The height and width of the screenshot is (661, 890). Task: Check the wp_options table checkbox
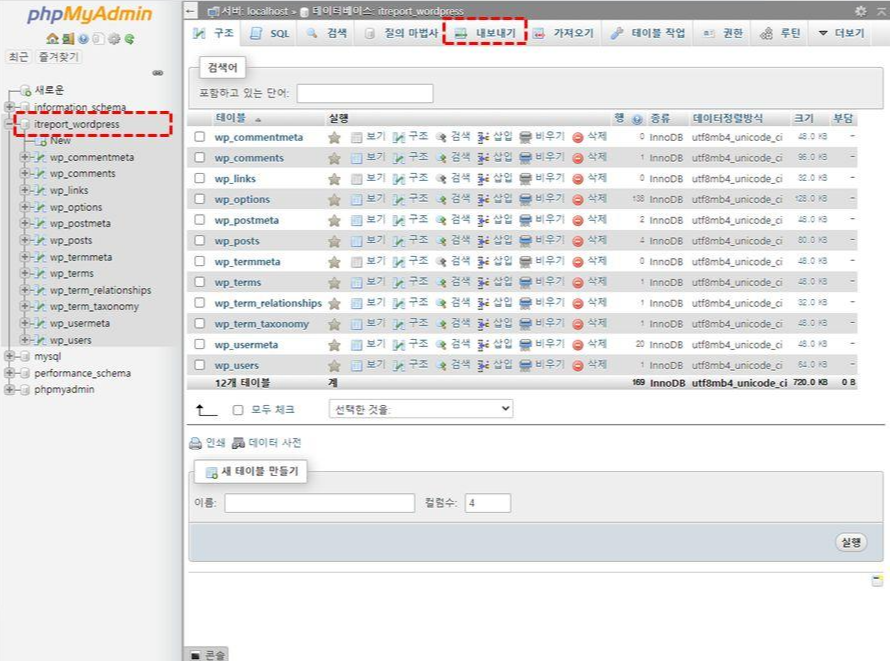(x=199, y=199)
